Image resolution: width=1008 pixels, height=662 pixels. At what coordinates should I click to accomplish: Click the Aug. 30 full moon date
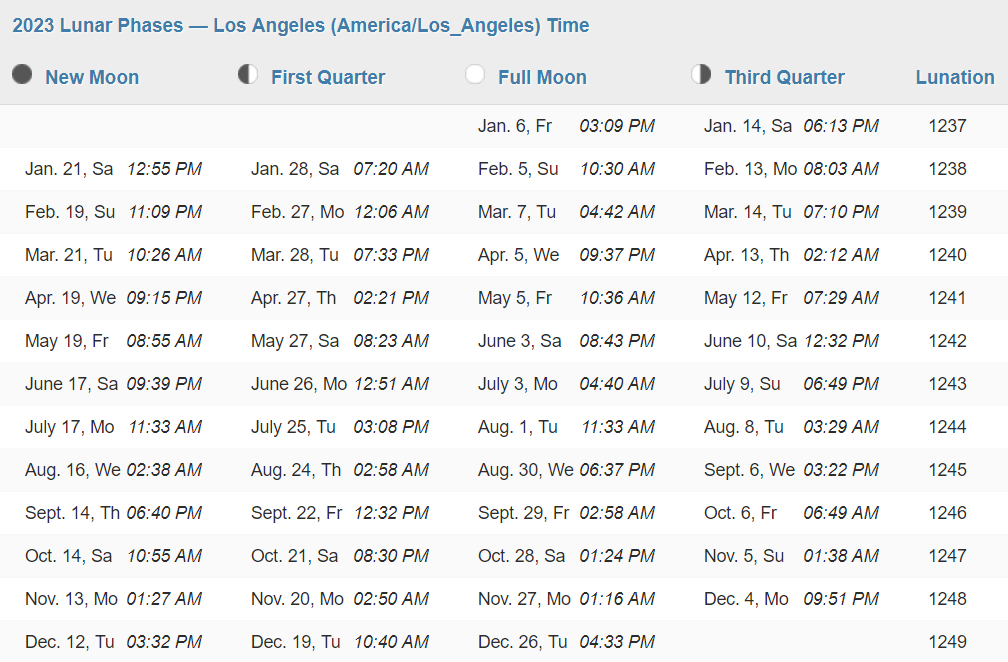coord(525,470)
